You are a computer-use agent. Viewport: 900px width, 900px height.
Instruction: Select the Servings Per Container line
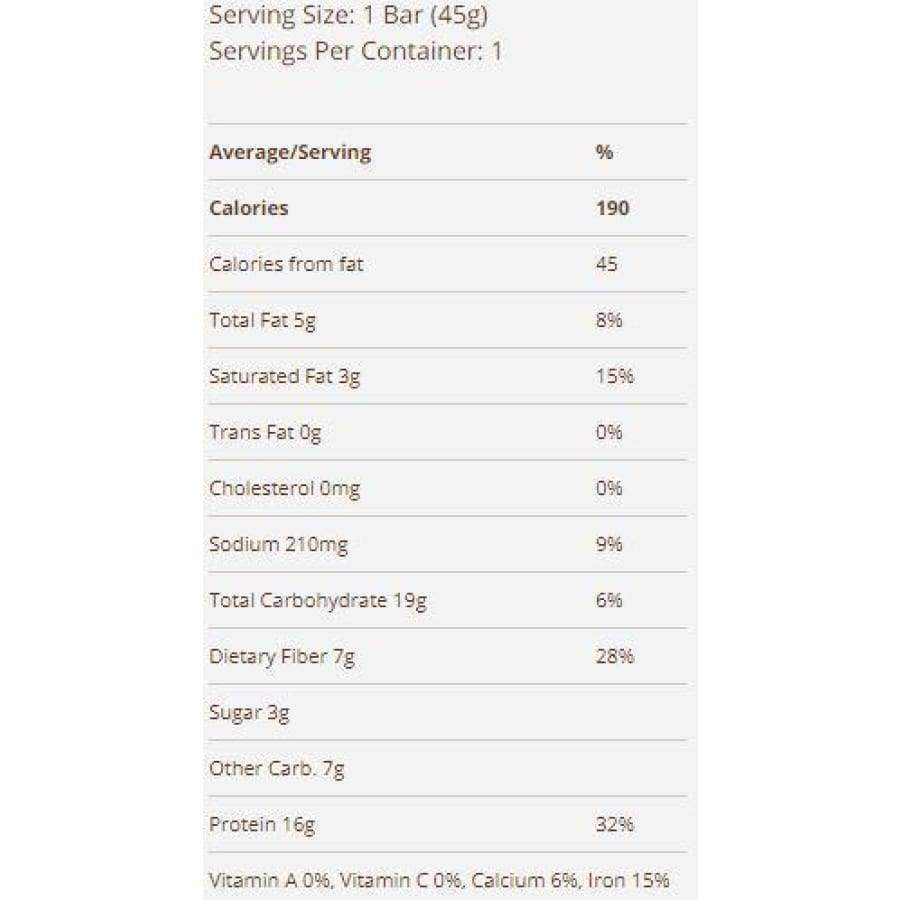click(355, 52)
